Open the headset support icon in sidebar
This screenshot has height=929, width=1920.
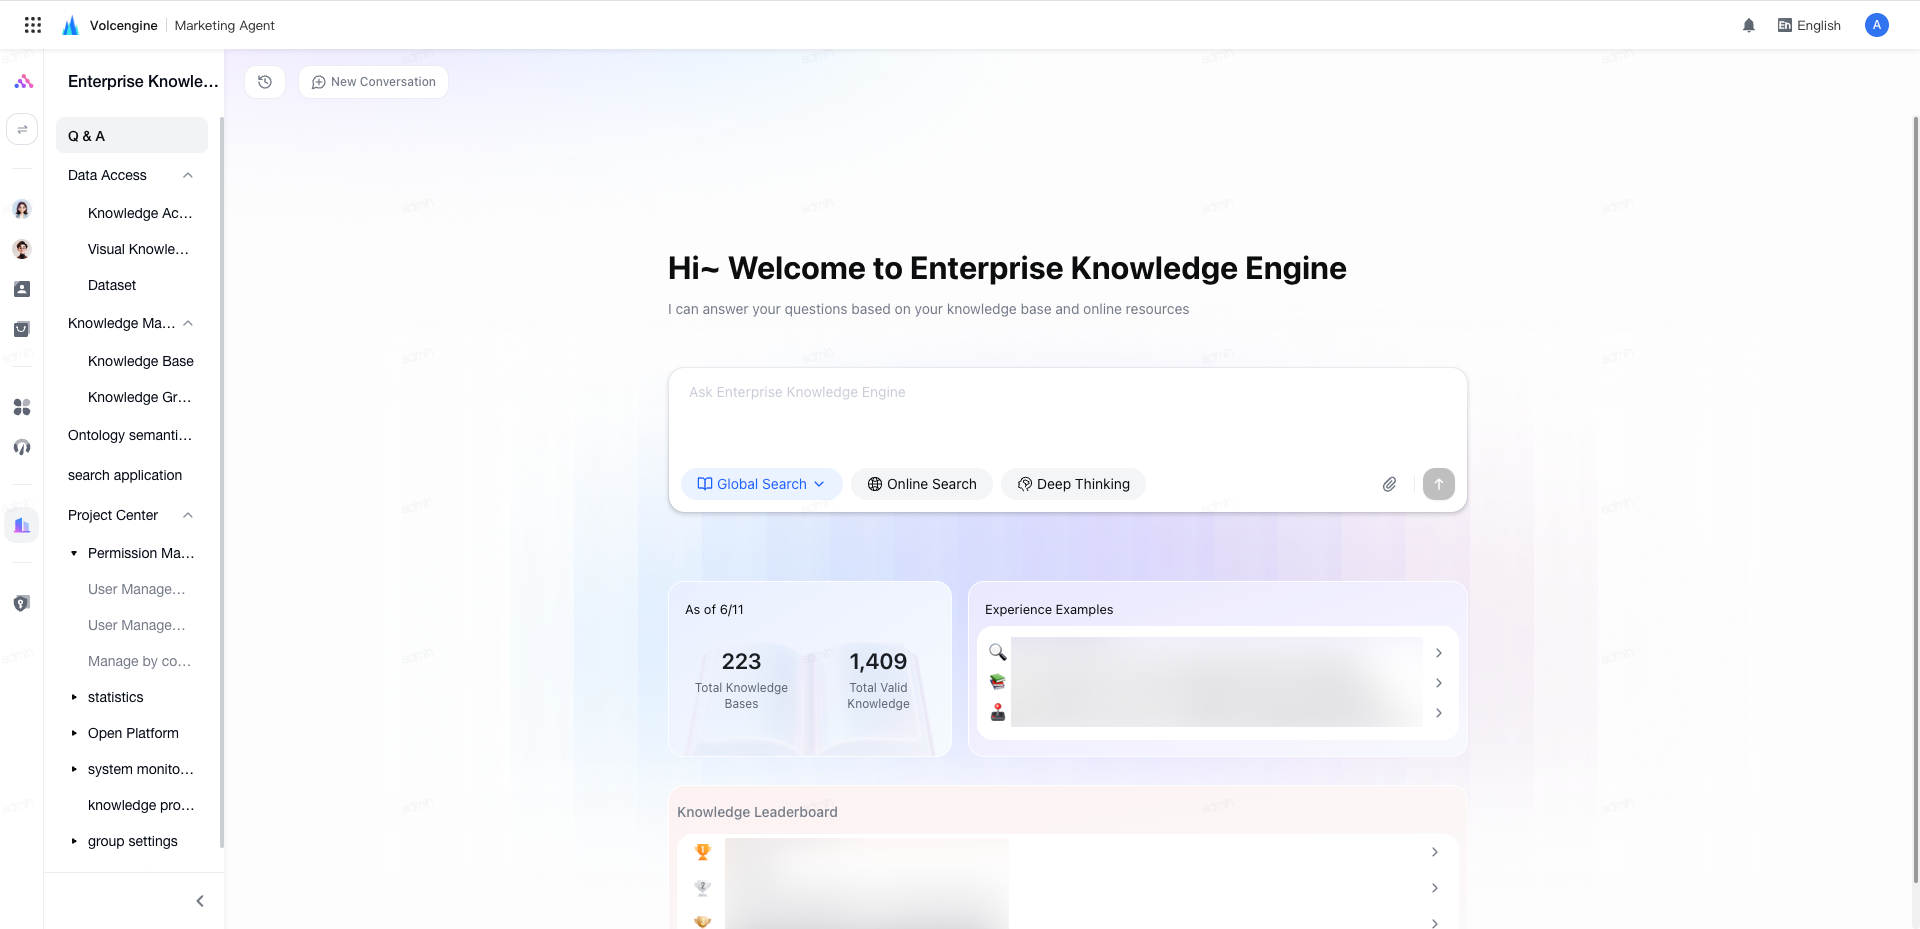(22, 447)
